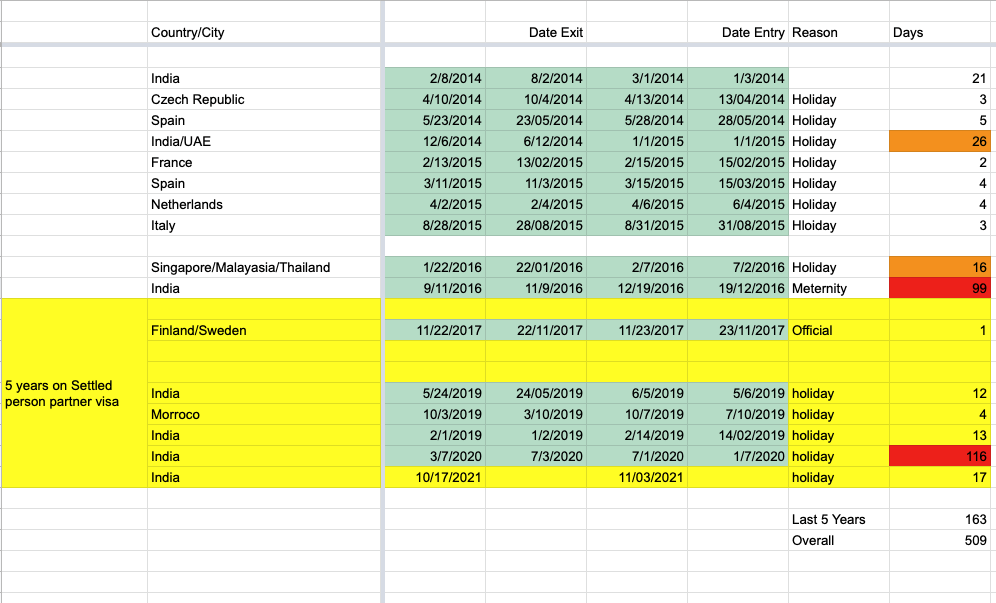Image resolution: width=996 pixels, height=603 pixels.
Task: Select the Date Entry header cell
Action: tap(738, 32)
